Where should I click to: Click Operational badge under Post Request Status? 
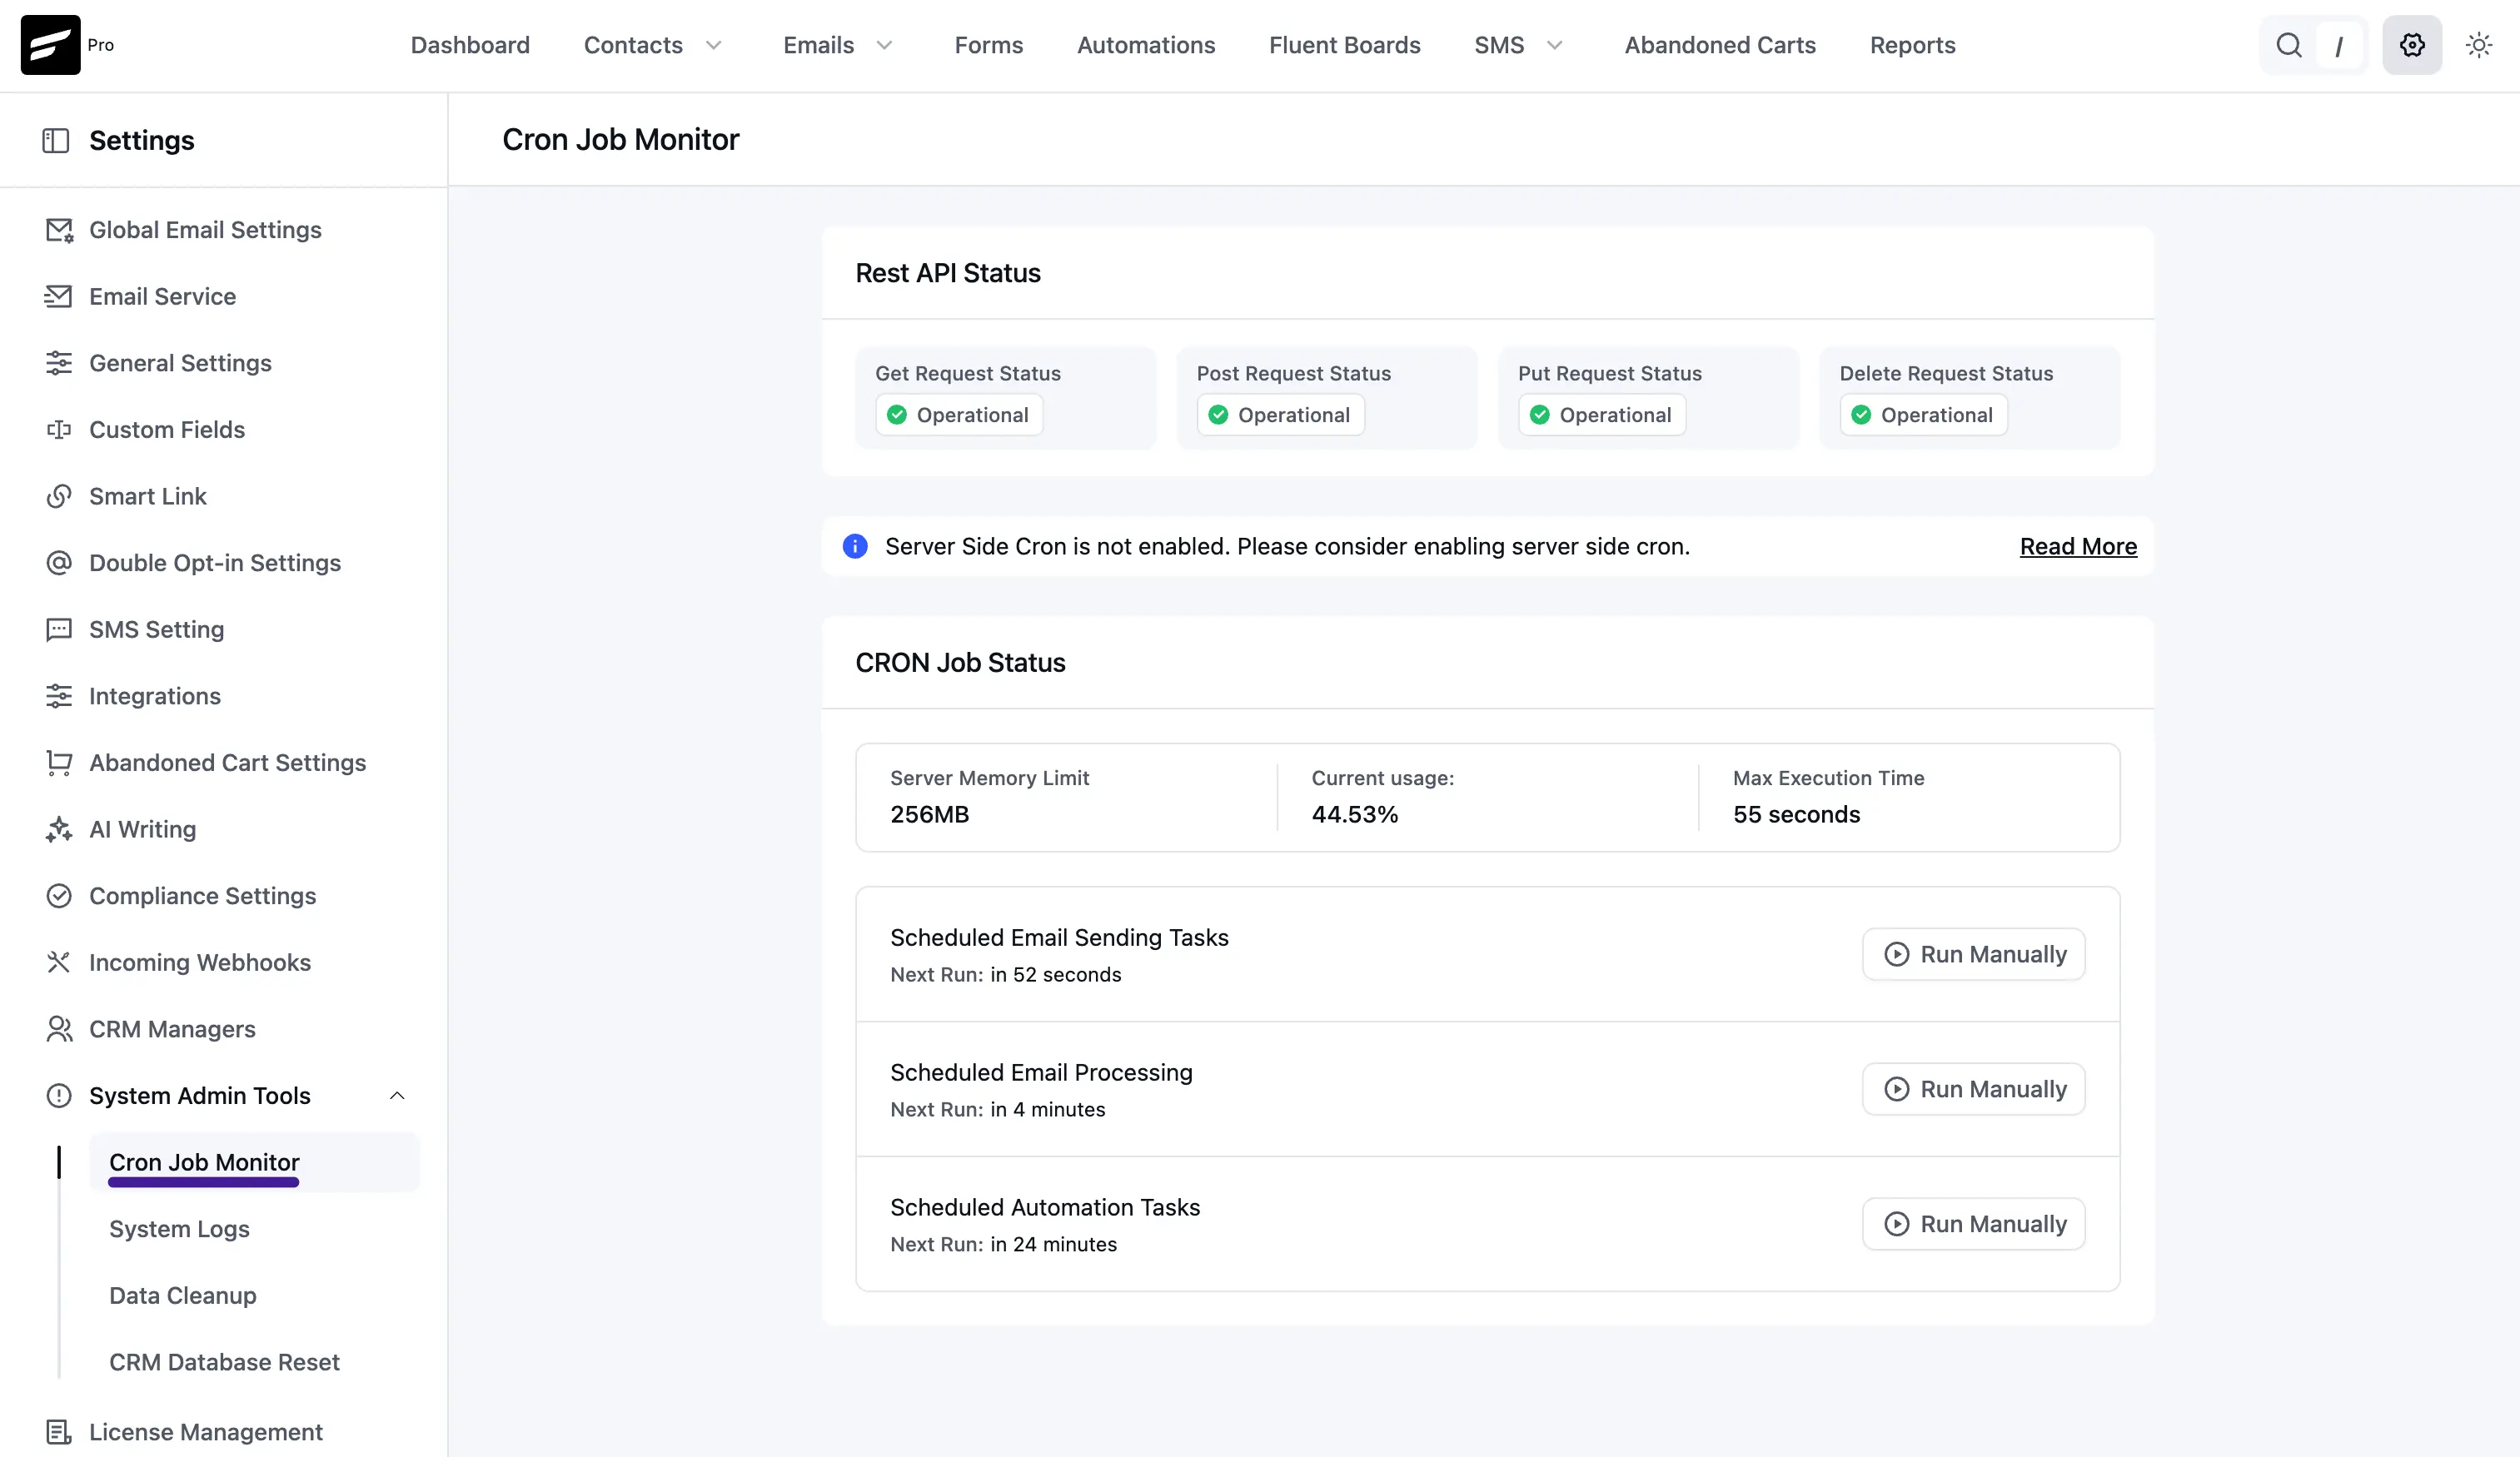click(x=1281, y=415)
